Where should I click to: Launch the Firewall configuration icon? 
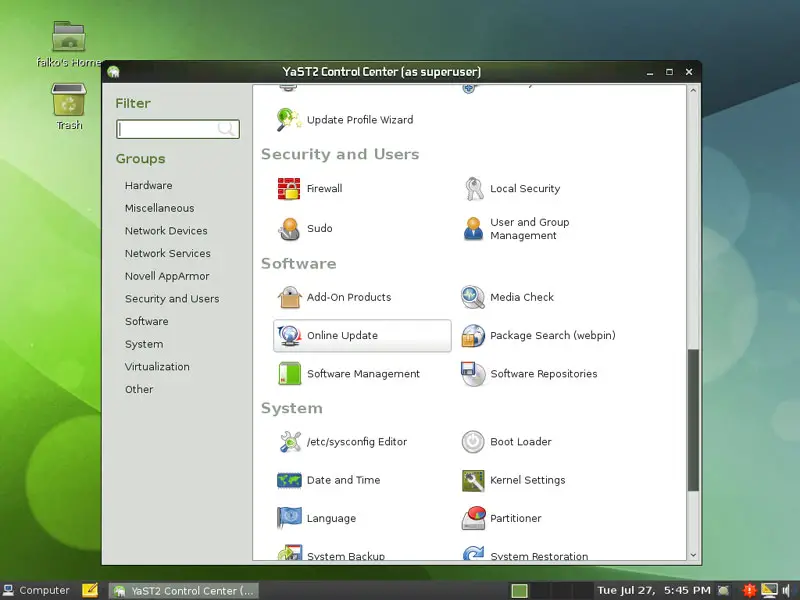[x=289, y=188]
